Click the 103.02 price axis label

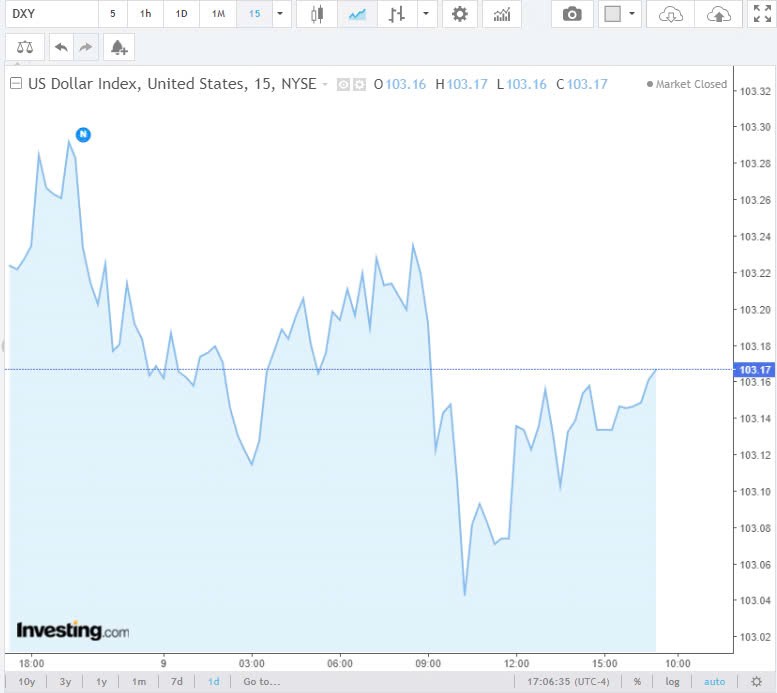755,637
